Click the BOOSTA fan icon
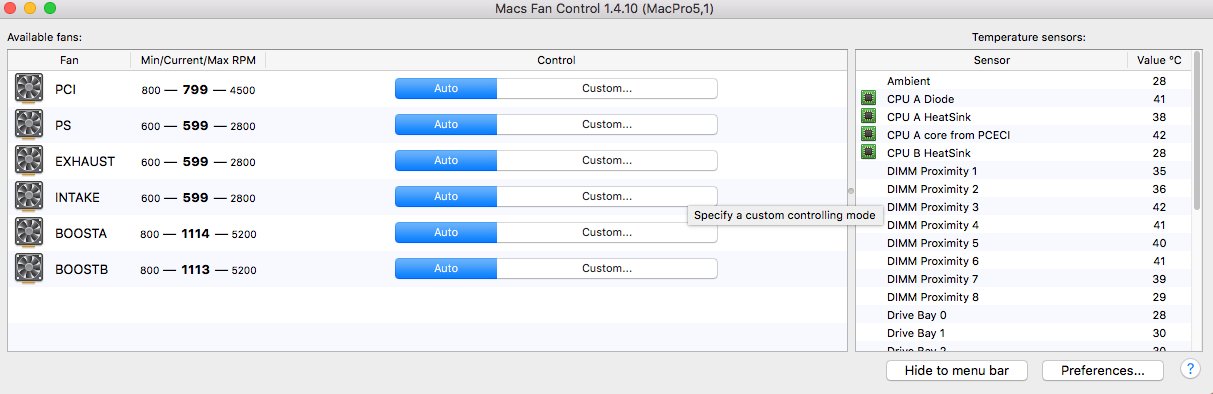The height and width of the screenshot is (394, 1213). tap(29, 233)
